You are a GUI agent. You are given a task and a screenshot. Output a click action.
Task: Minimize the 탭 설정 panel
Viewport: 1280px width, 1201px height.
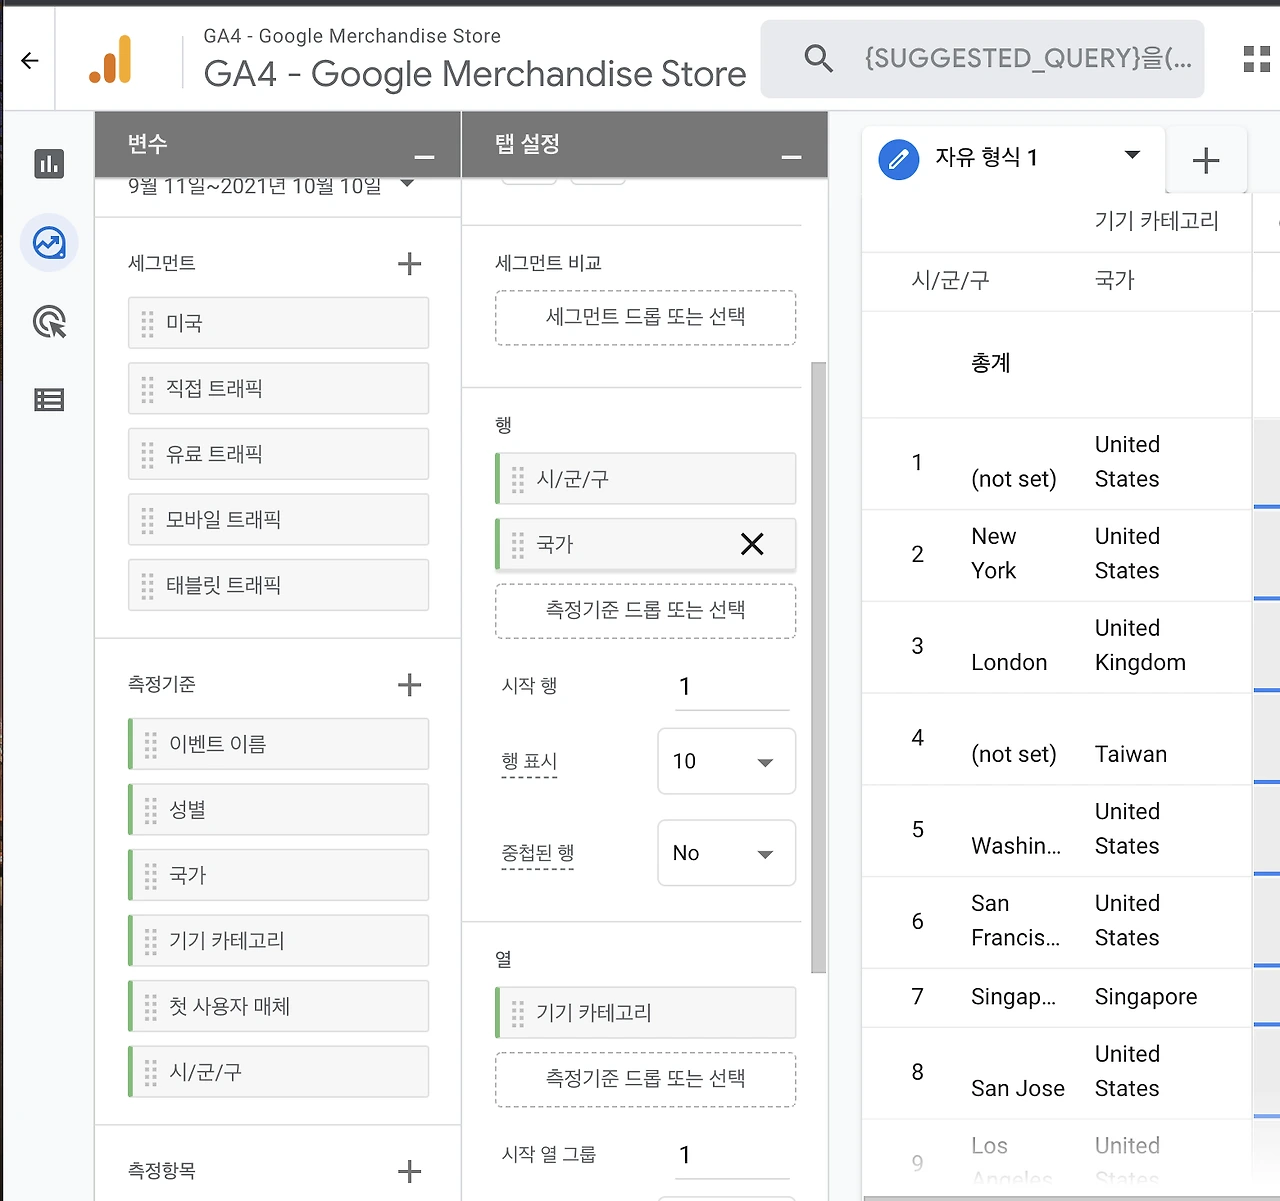[791, 157]
